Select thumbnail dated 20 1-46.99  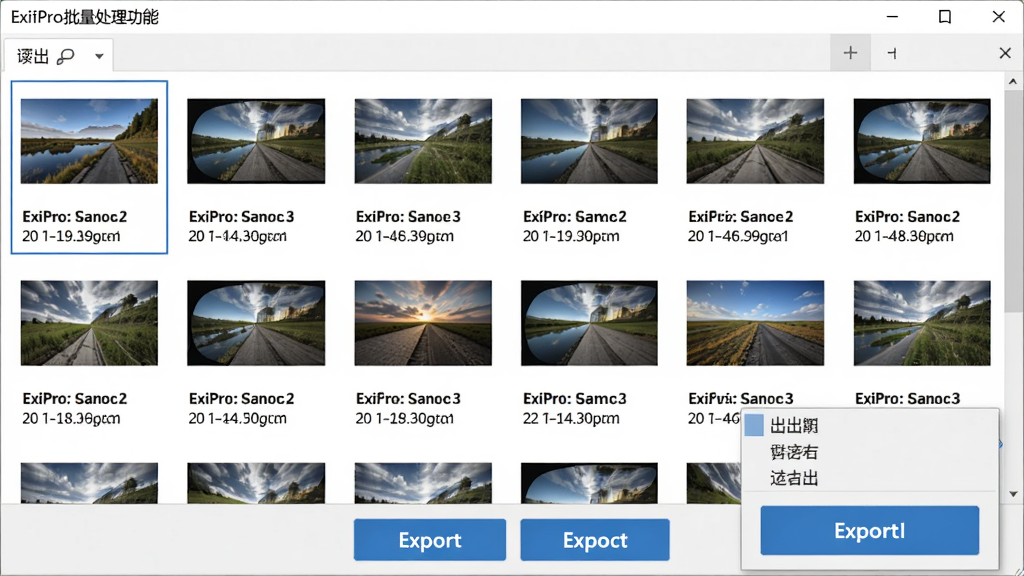point(755,141)
